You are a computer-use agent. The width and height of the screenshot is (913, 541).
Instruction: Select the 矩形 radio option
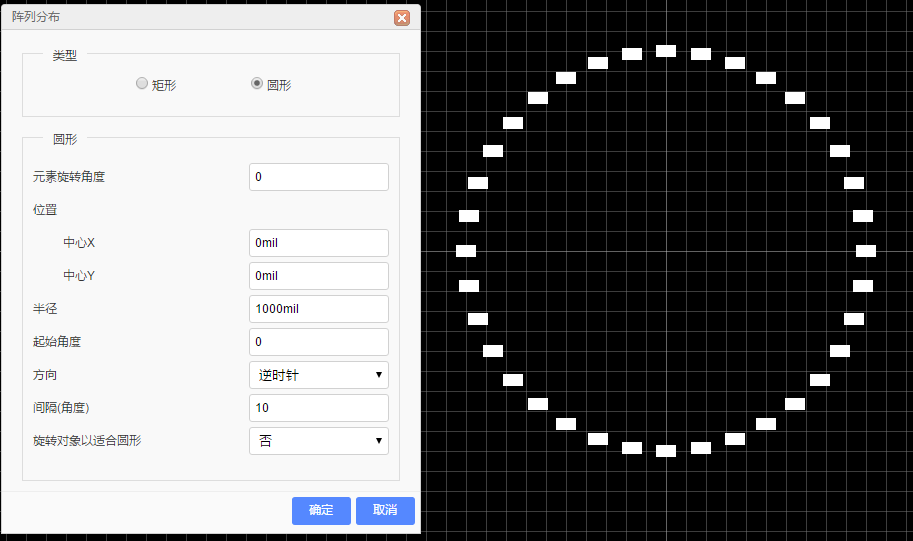click(x=142, y=84)
